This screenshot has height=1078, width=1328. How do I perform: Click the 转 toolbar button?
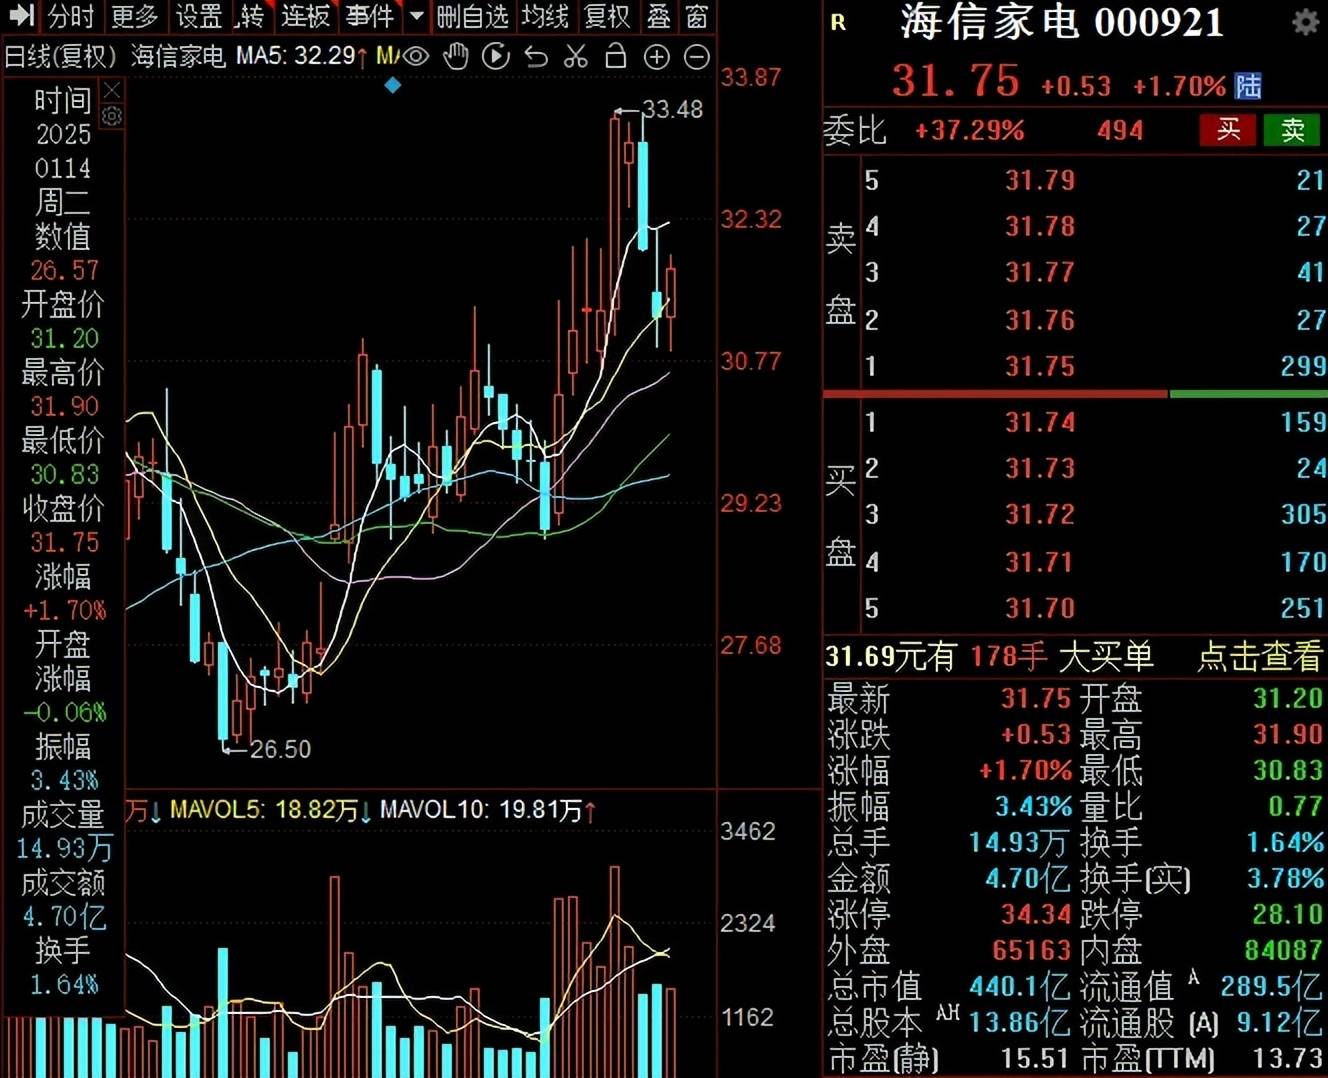point(251,16)
